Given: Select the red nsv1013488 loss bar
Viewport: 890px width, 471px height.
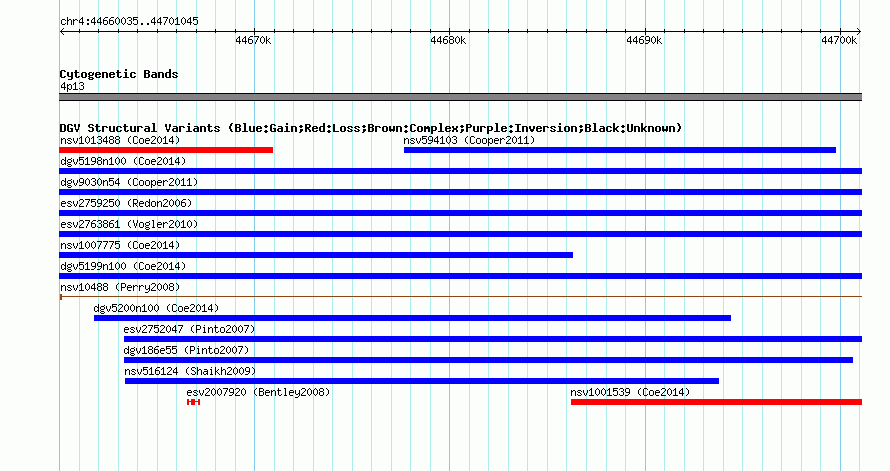Looking at the screenshot, I should (x=166, y=150).
